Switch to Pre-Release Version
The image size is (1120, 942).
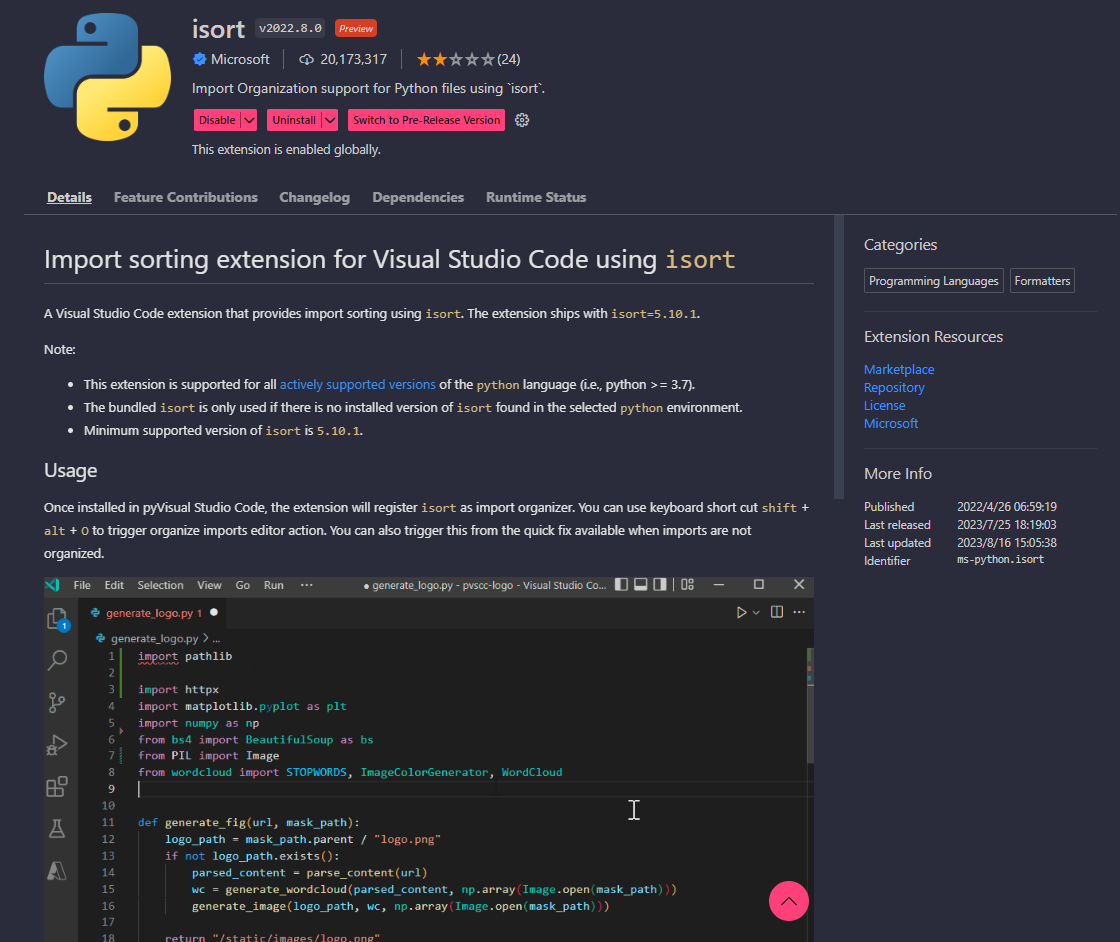point(426,120)
